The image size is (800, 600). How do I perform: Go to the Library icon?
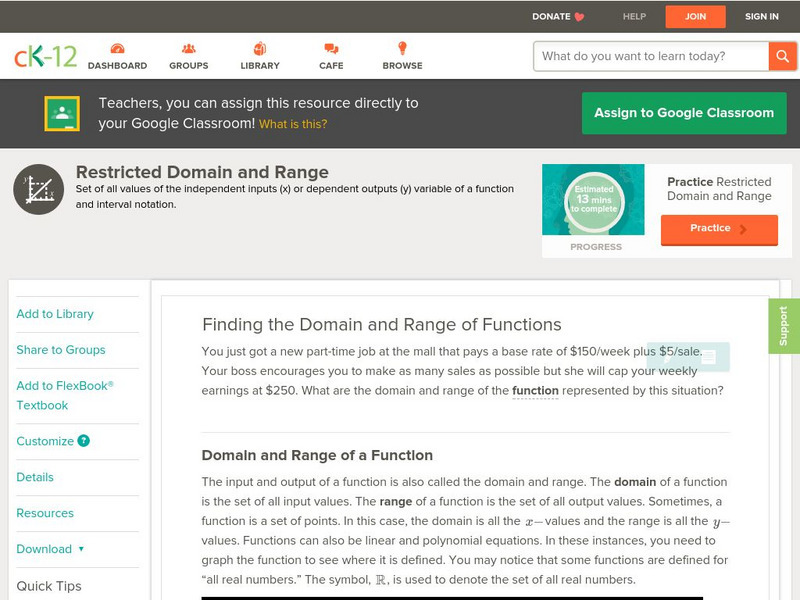click(x=260, y=49)
